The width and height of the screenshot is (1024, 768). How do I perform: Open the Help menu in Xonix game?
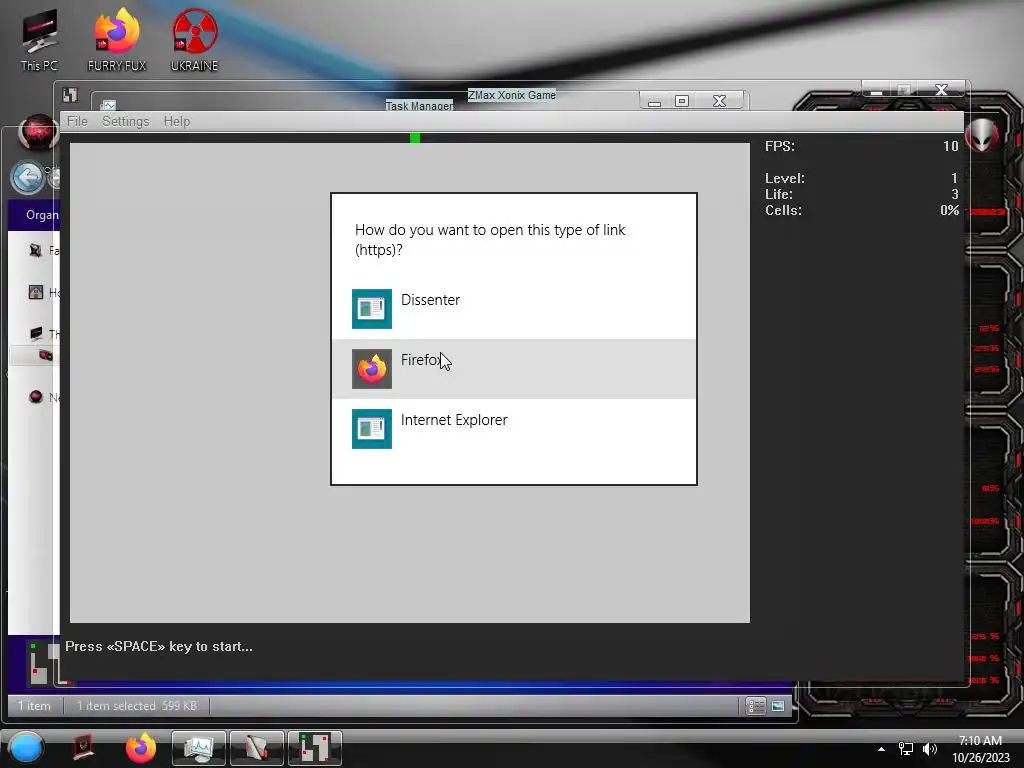point(176,121)
